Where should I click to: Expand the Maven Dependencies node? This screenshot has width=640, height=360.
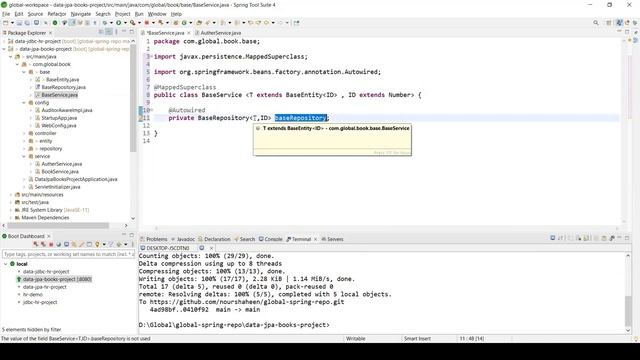click(x=11, y=218)
